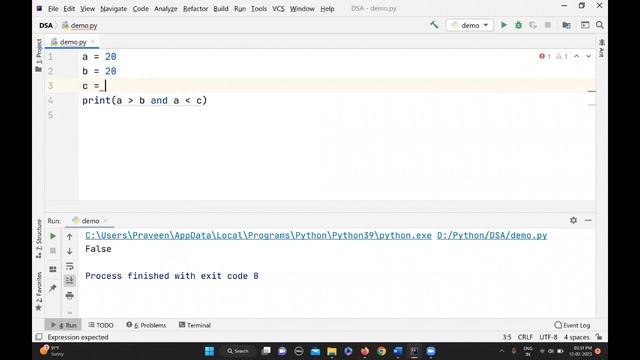The width and height of the screenshot is (640, 360).
Task: Open the VCS menu
Action: 278,9
